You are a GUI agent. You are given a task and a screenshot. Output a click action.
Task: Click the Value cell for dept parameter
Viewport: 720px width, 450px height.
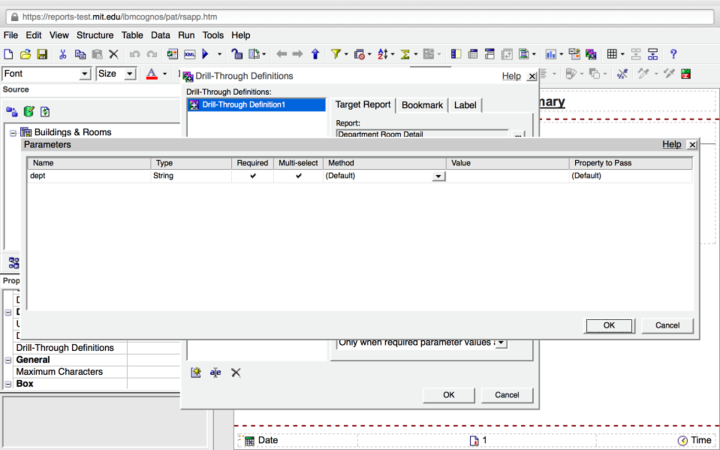(x=507, y=176)
